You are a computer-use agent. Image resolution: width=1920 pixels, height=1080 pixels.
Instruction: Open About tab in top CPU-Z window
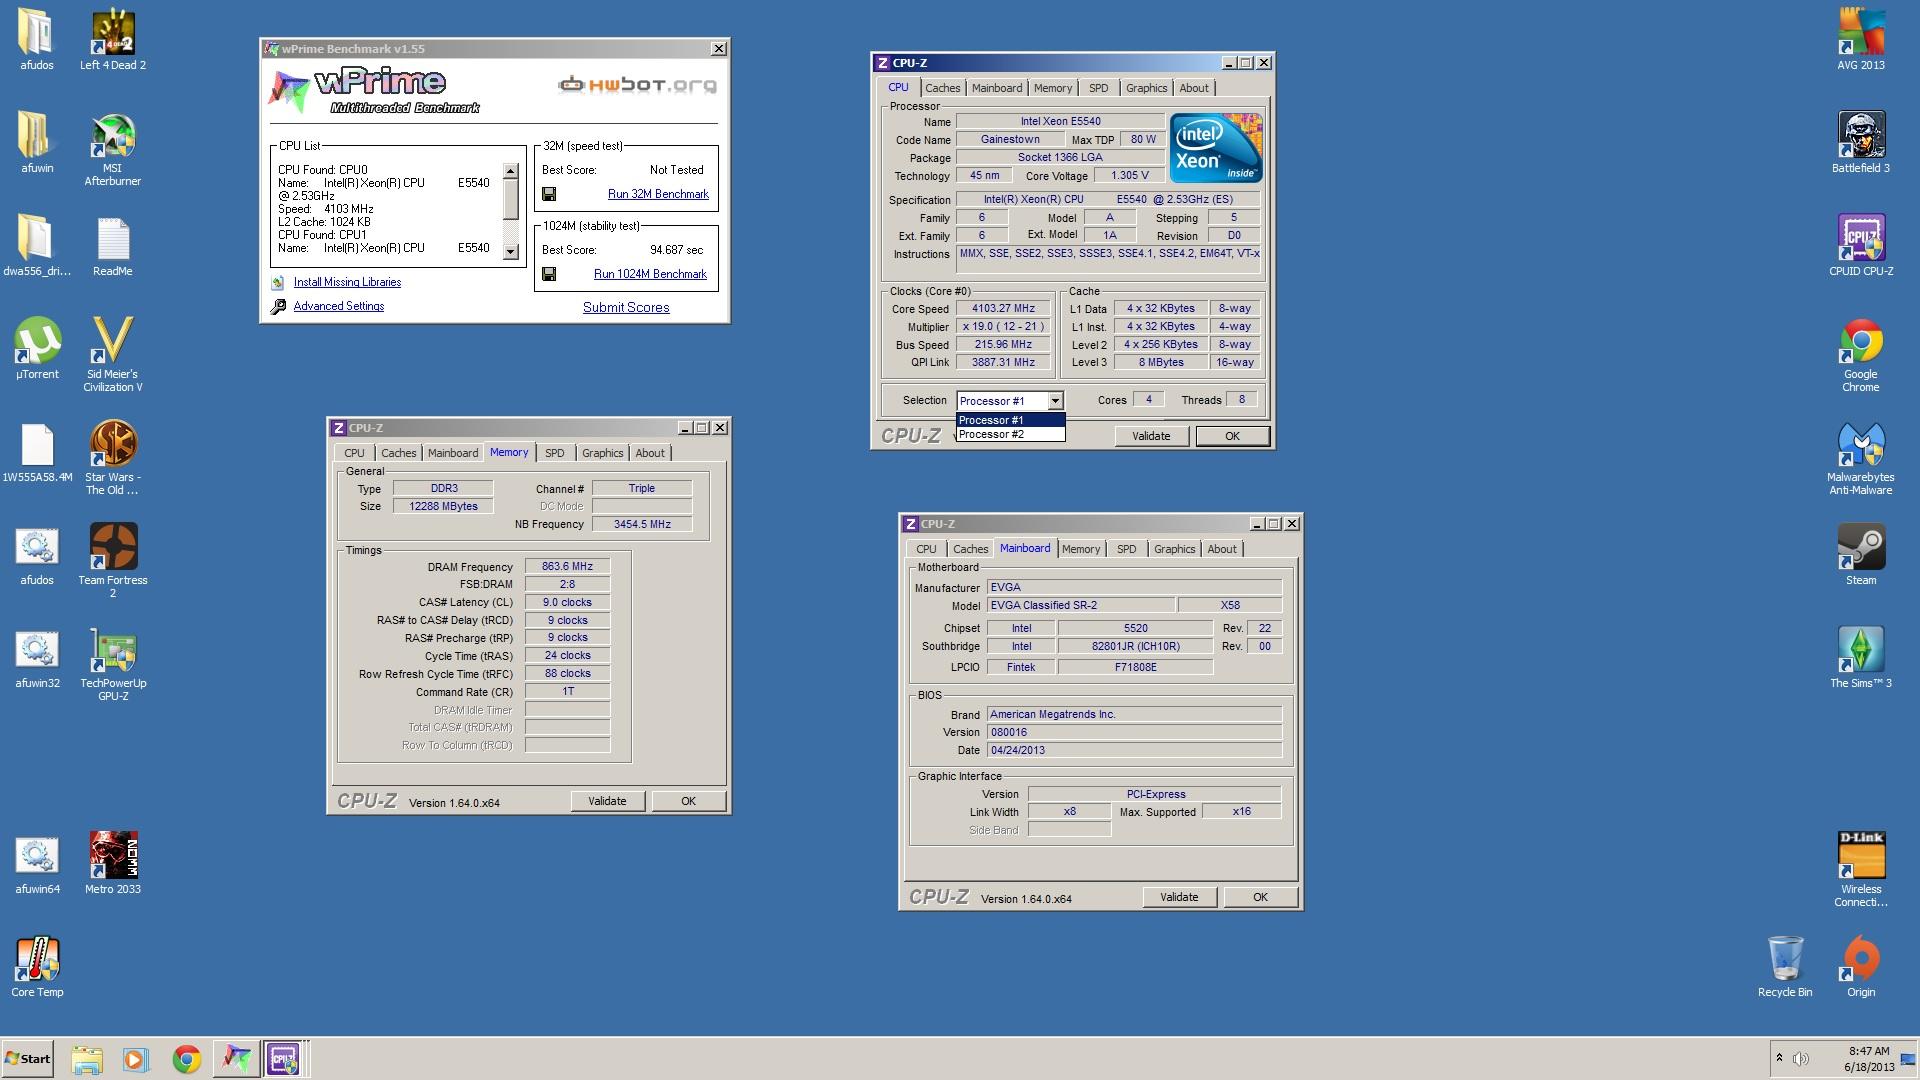(x=1194, y=88)
